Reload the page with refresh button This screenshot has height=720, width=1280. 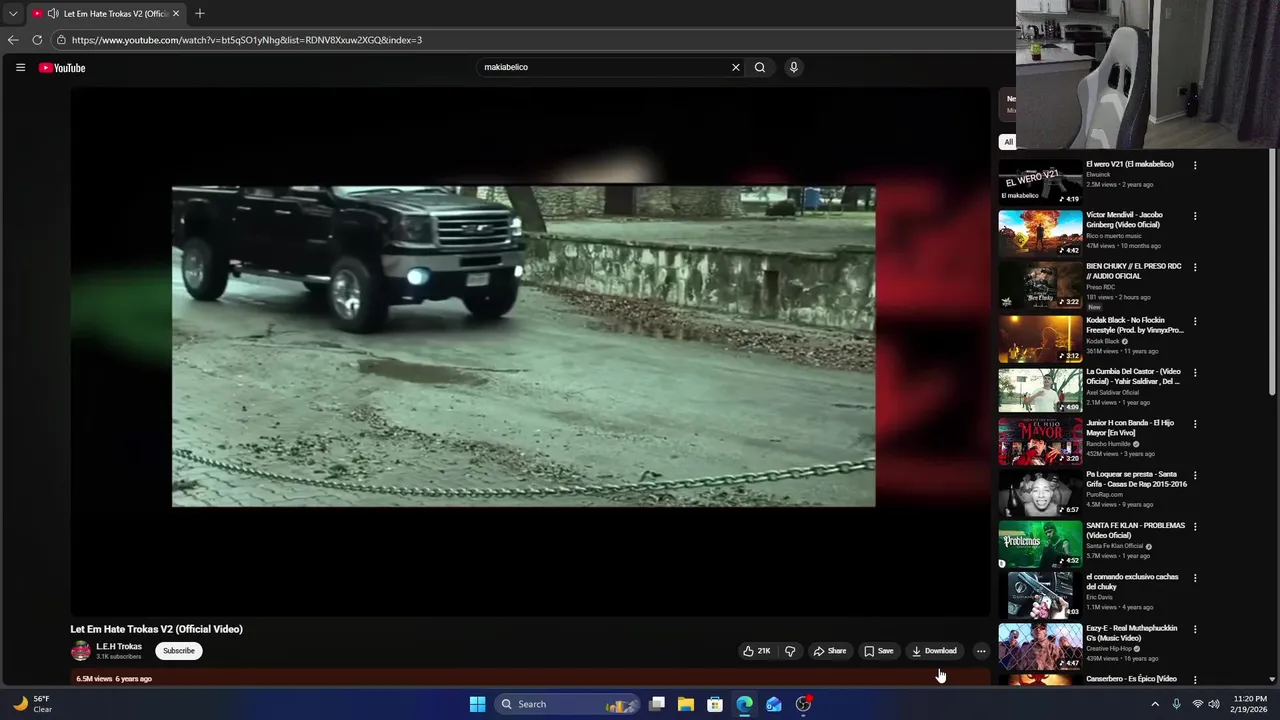click(x=37, y=40)
